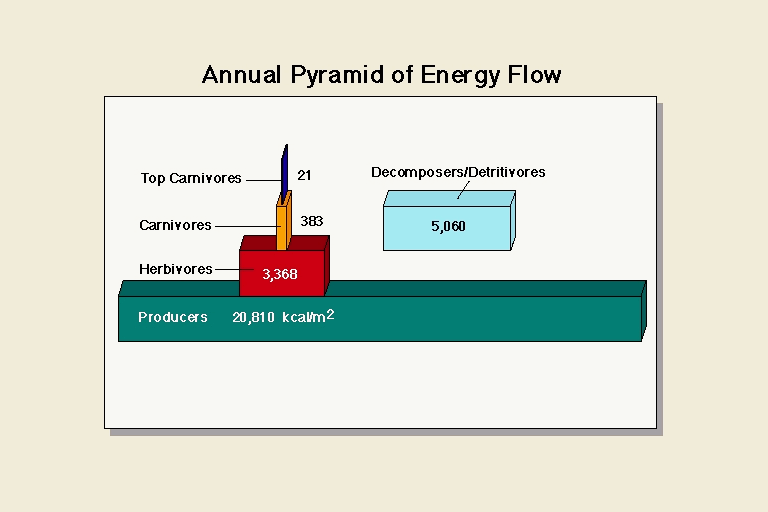Viewport: 768px width, 512px height.
Task: Select the top face of the light blue decomposers box
Action: 450,199
